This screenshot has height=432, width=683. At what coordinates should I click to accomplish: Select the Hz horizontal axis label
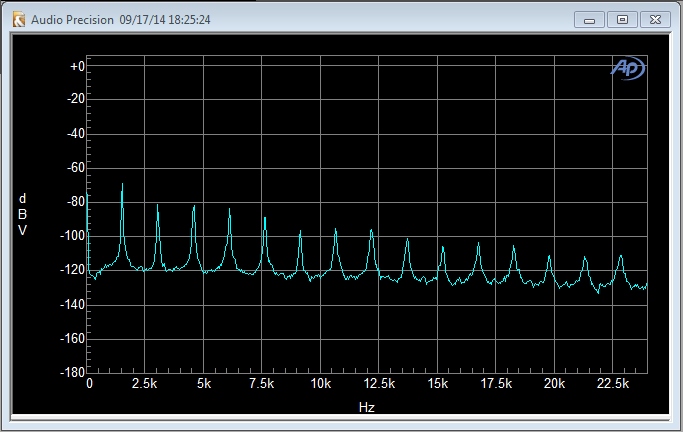pos(367,407)
